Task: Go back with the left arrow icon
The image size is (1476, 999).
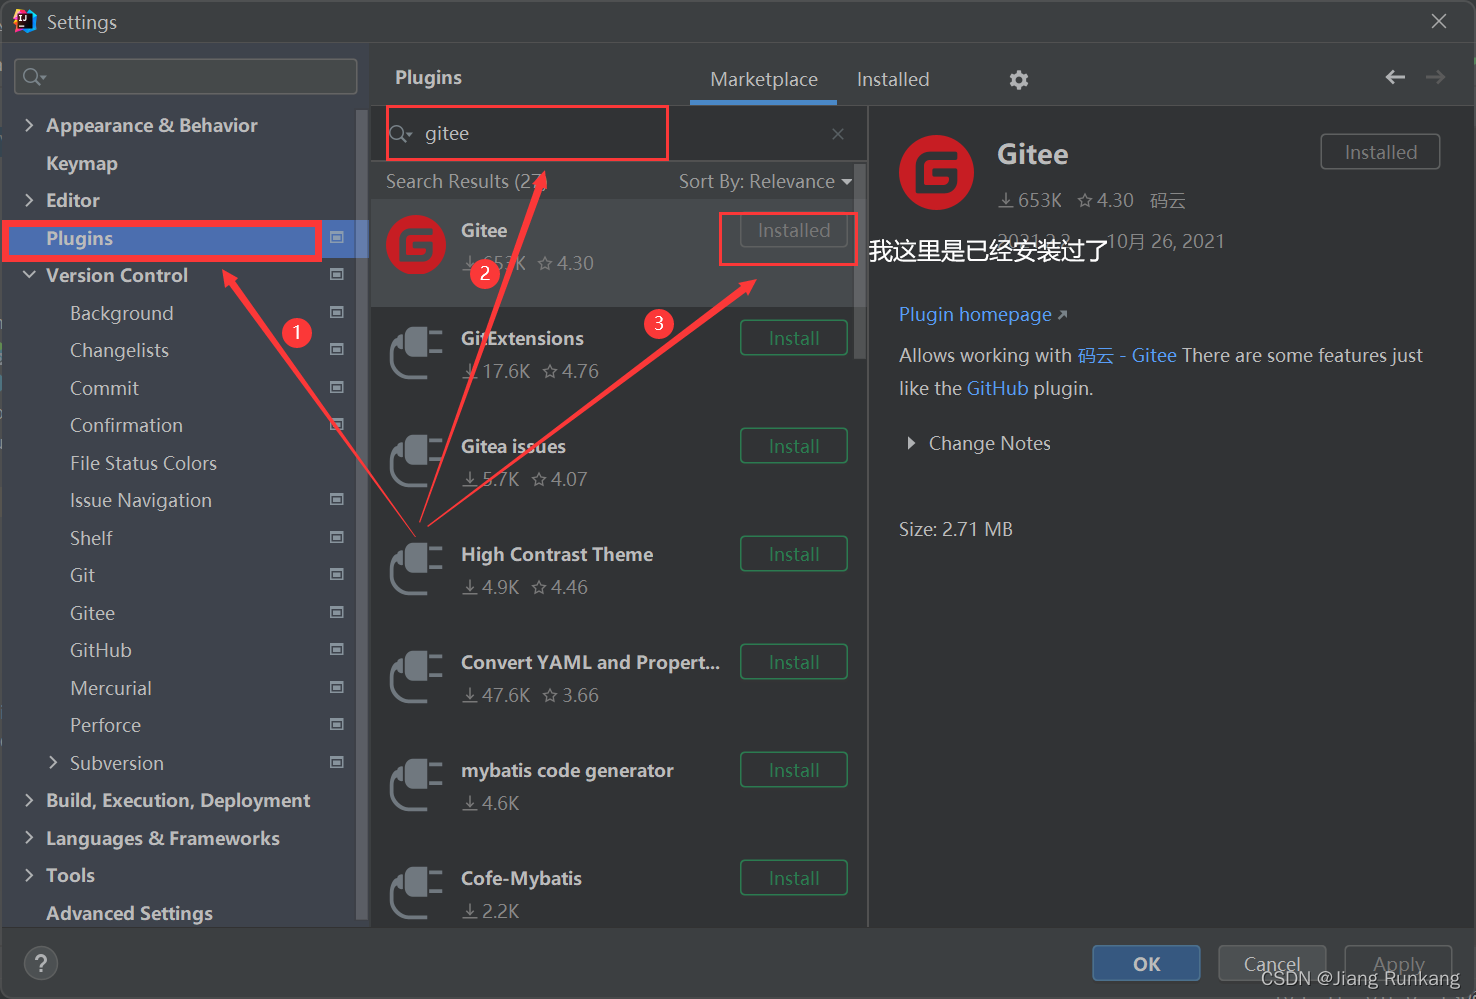Action: click(1395, 77)
